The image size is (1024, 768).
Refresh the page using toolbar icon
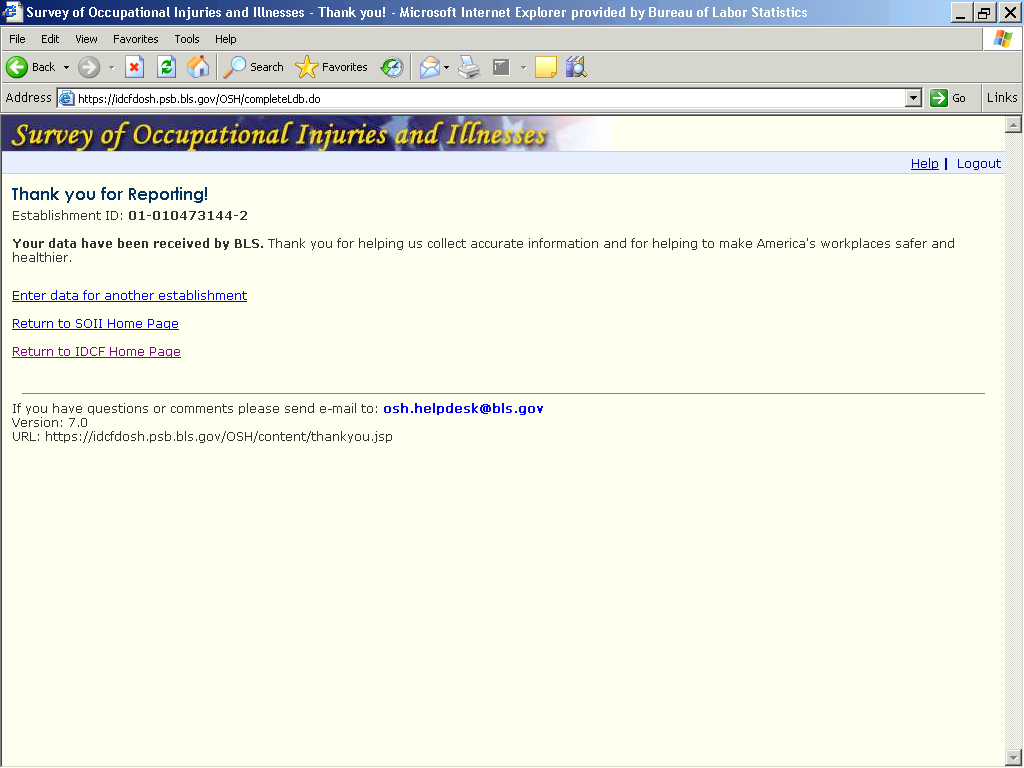[x=166, y=67]
